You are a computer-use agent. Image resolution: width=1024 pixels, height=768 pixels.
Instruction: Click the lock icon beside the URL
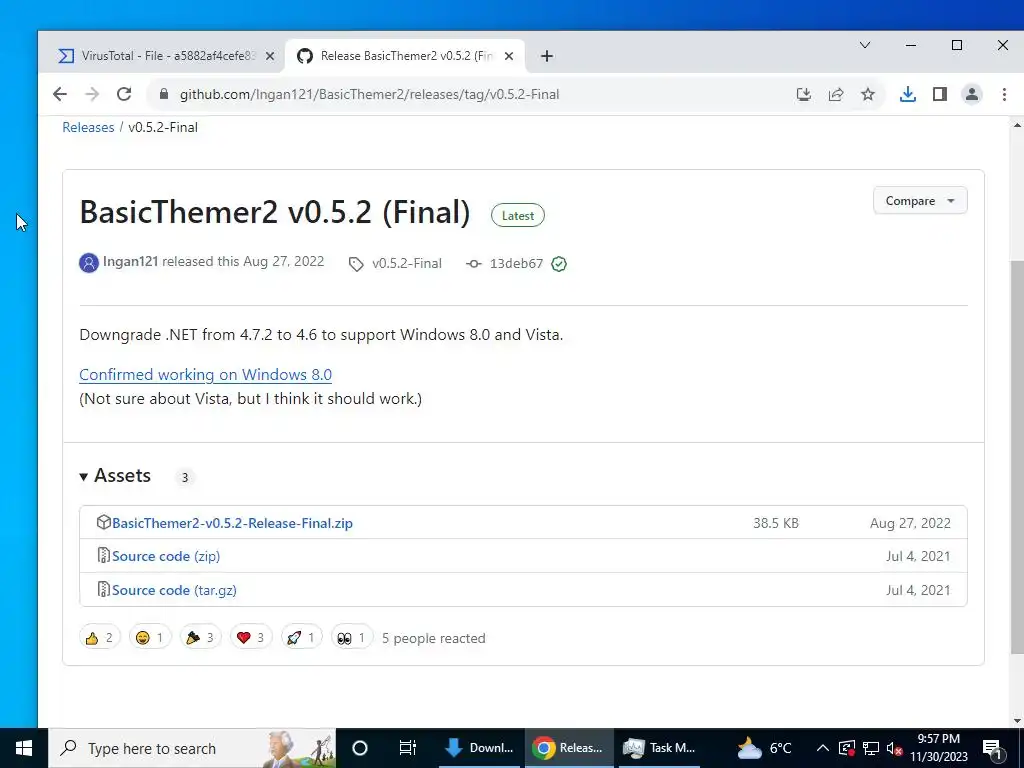tap(164, 94)
